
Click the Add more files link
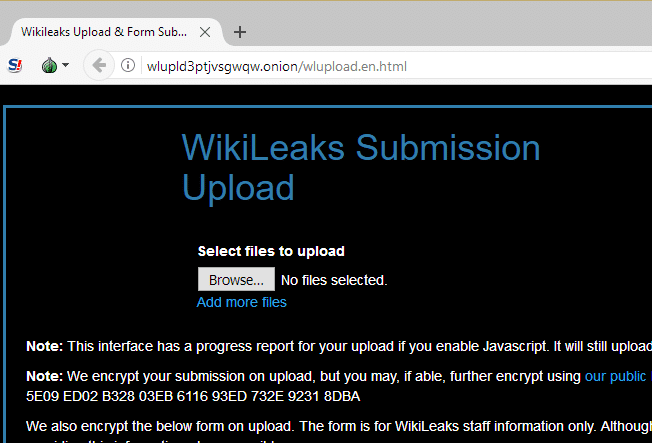click(241, 302)
